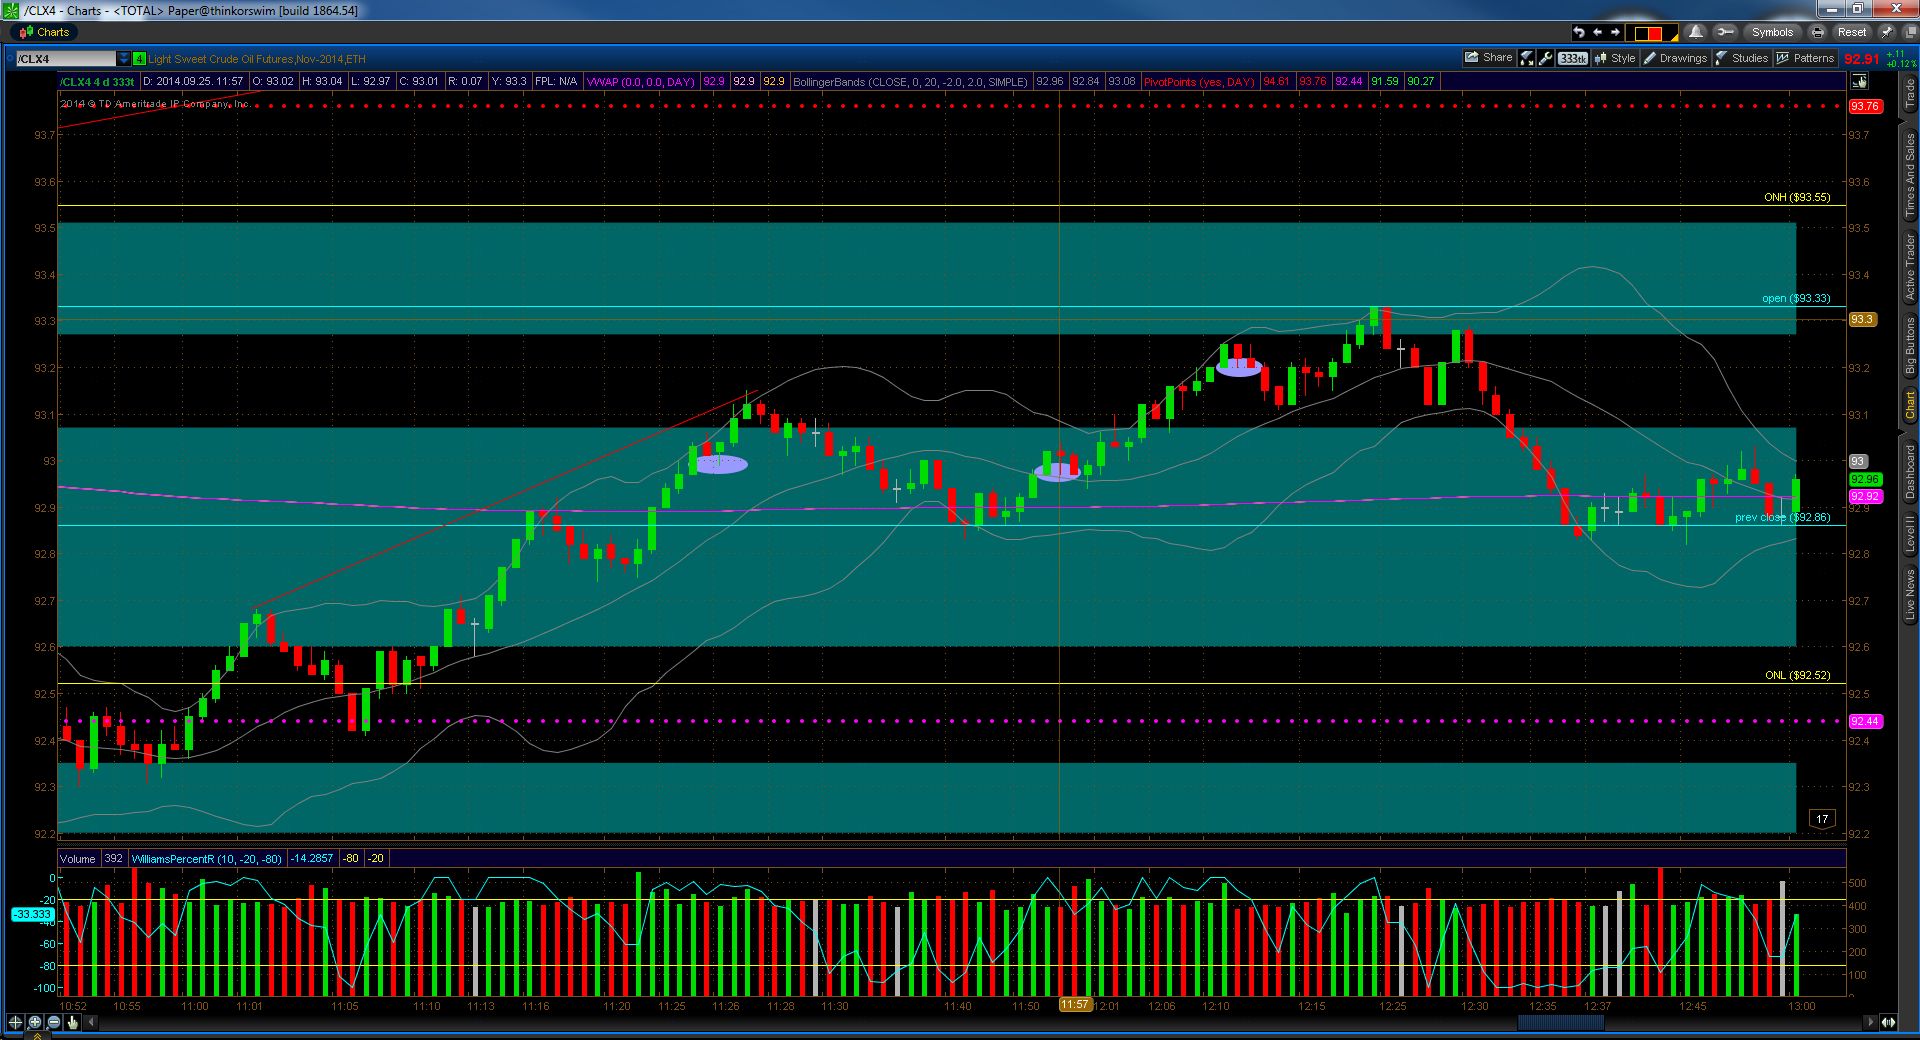
Task: Click the red 93.76 pivot price label
Action: [x=1865, y=106]
